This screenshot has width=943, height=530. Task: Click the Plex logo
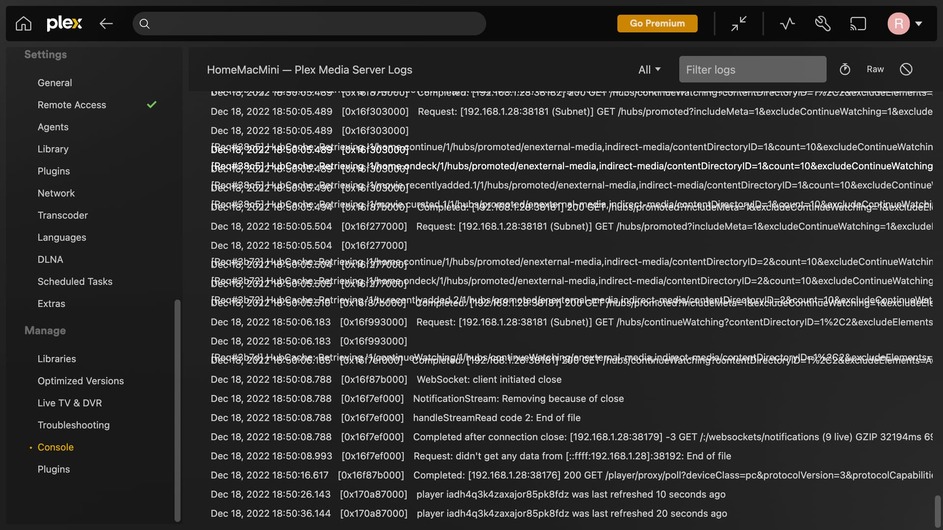[64, 23]
